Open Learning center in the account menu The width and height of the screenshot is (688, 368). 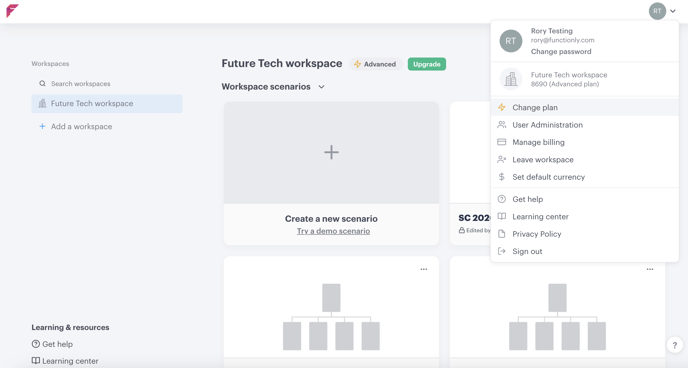[x=584, y=217]
